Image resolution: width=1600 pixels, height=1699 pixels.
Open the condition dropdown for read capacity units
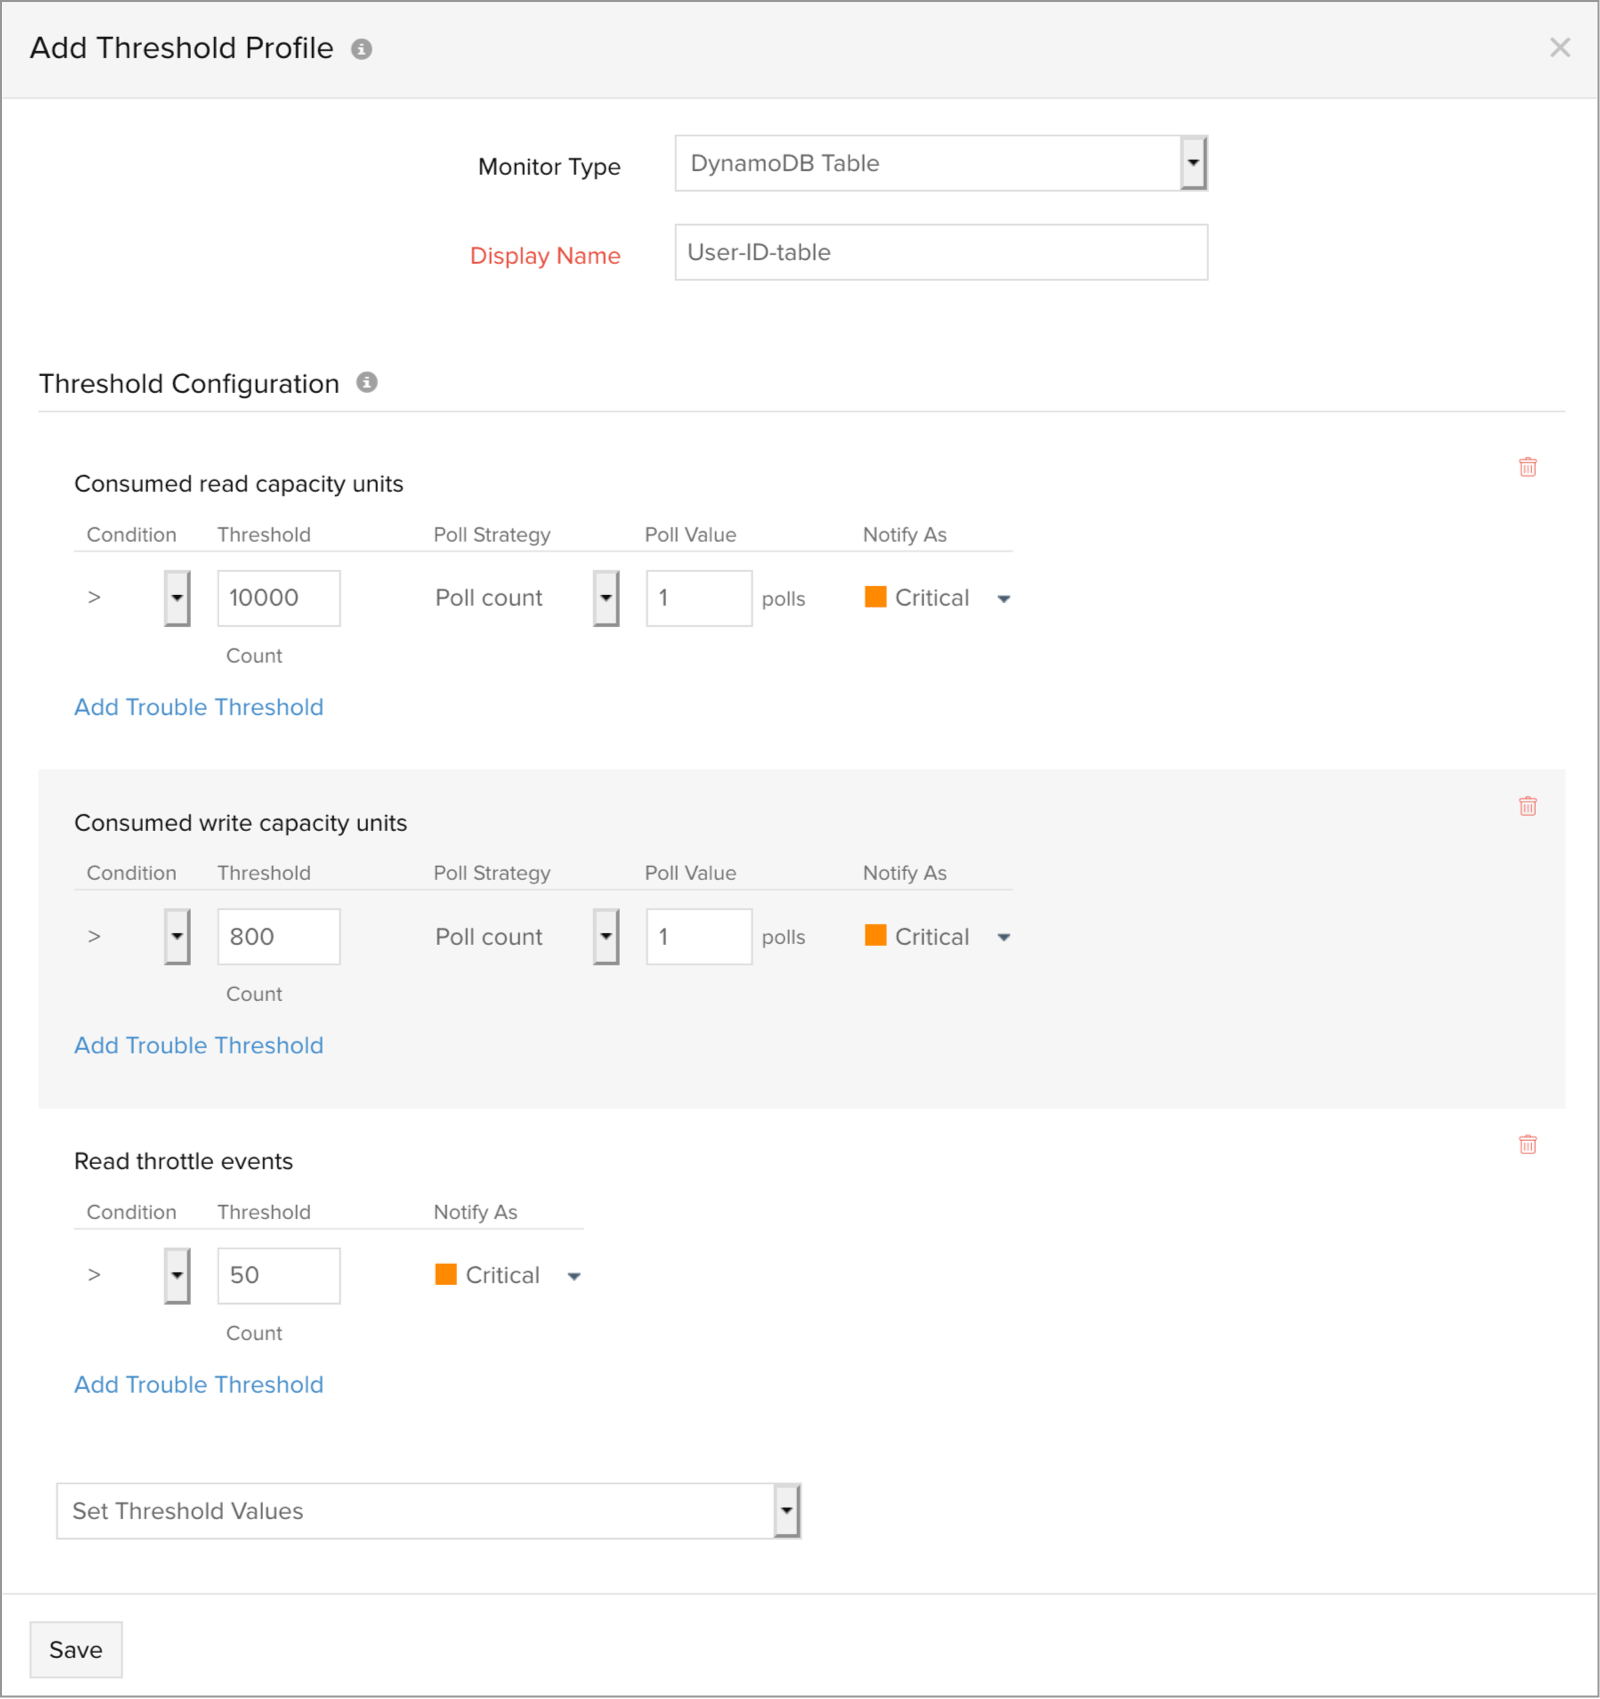[176, 597]
